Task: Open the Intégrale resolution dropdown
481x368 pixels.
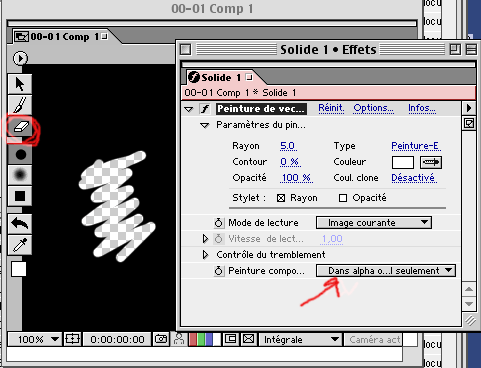Action: [x=300, y=340]
